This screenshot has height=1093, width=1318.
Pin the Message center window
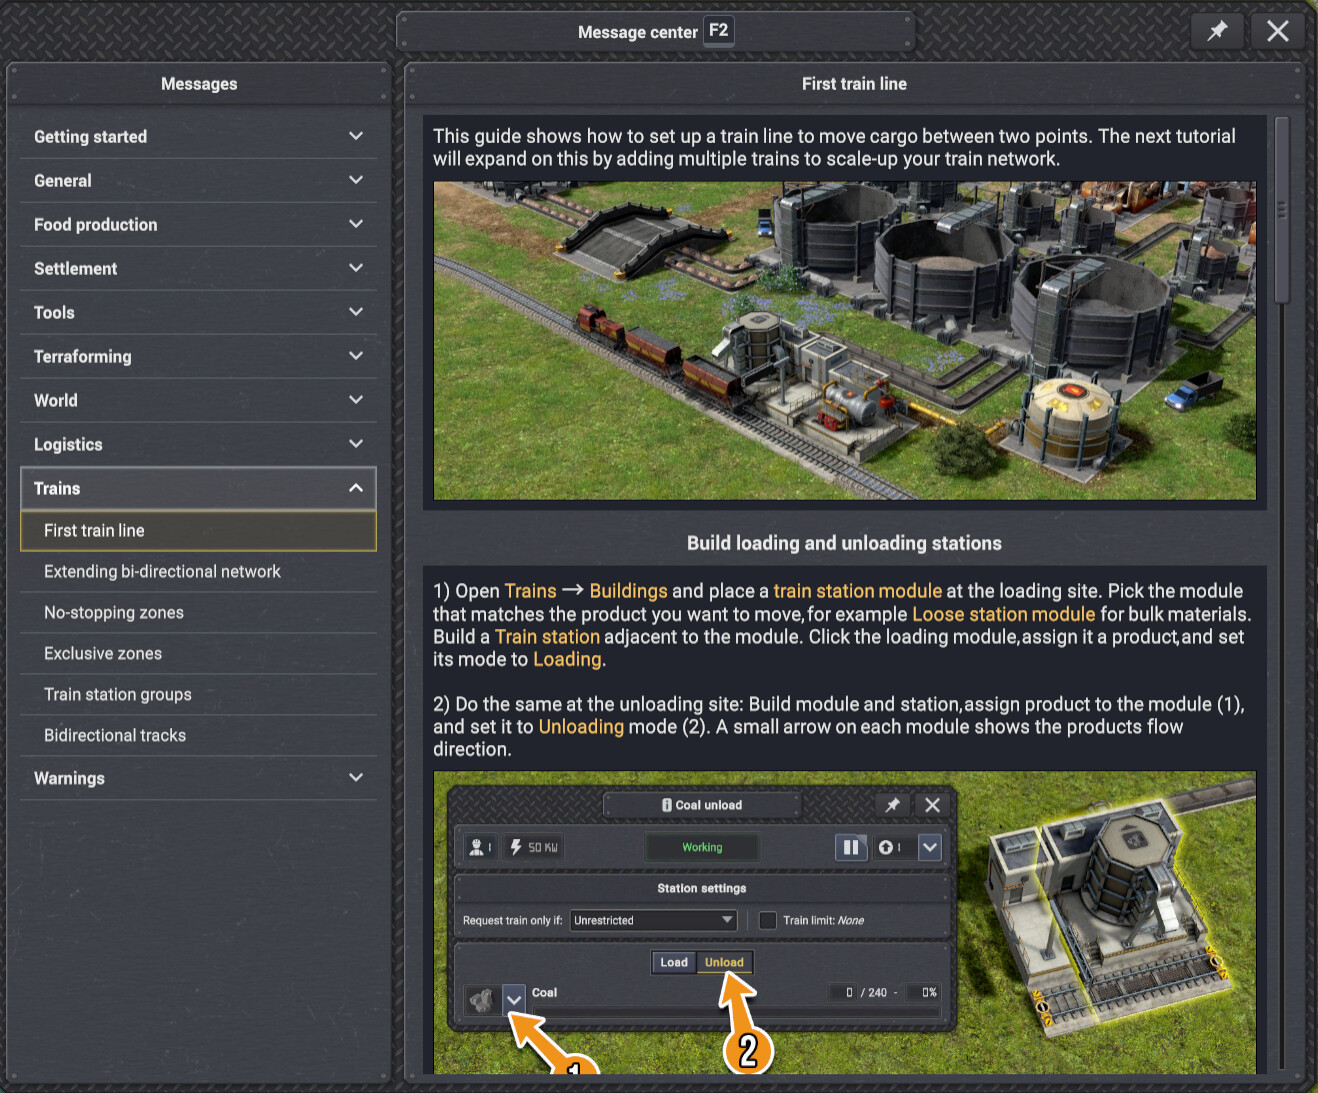(x=1217, y=31)
